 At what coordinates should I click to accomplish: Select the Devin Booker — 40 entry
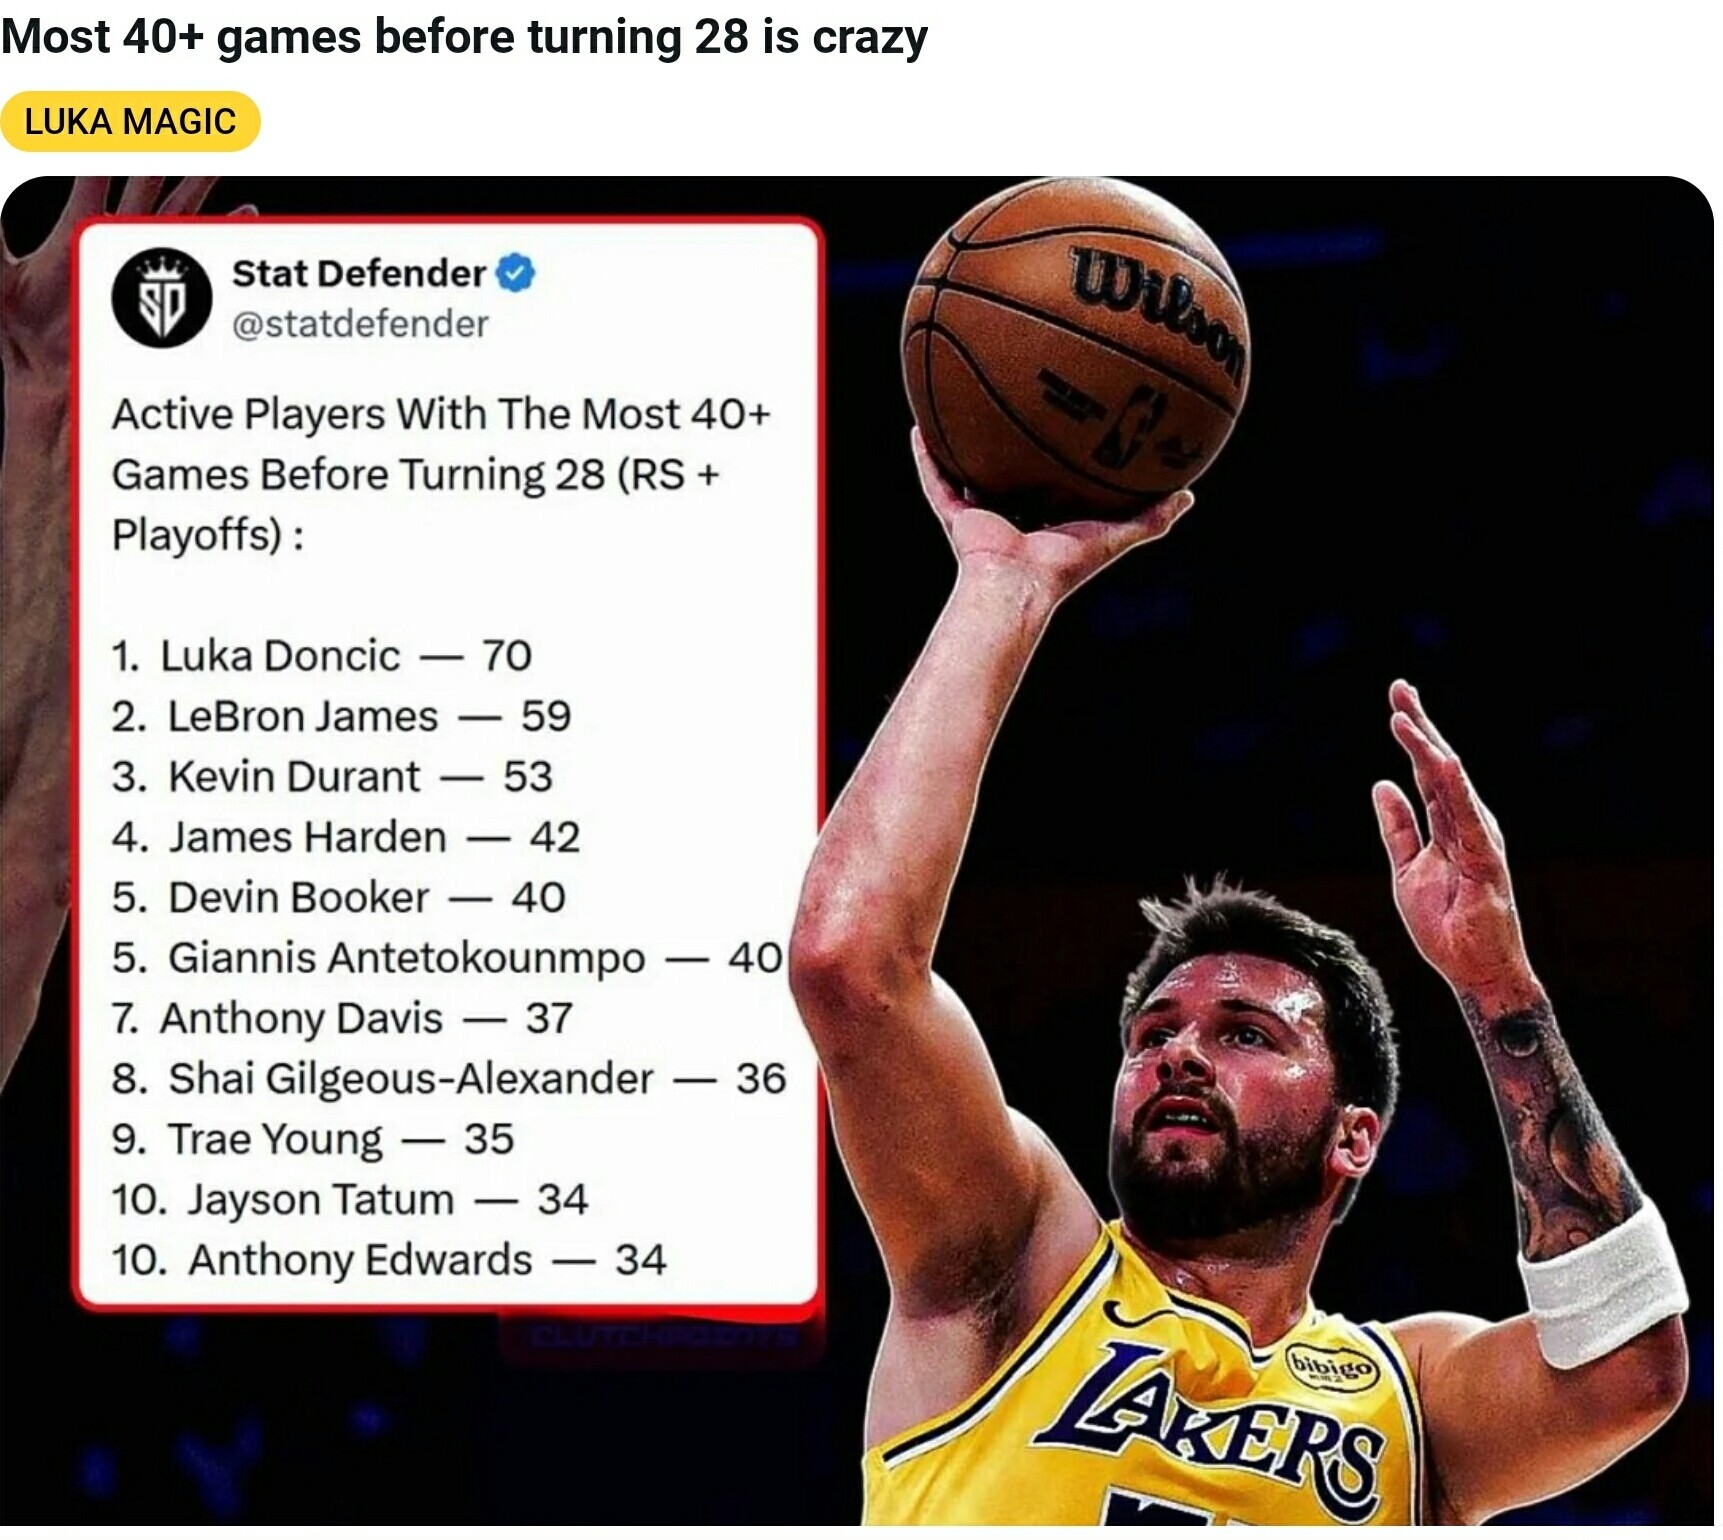339,898
